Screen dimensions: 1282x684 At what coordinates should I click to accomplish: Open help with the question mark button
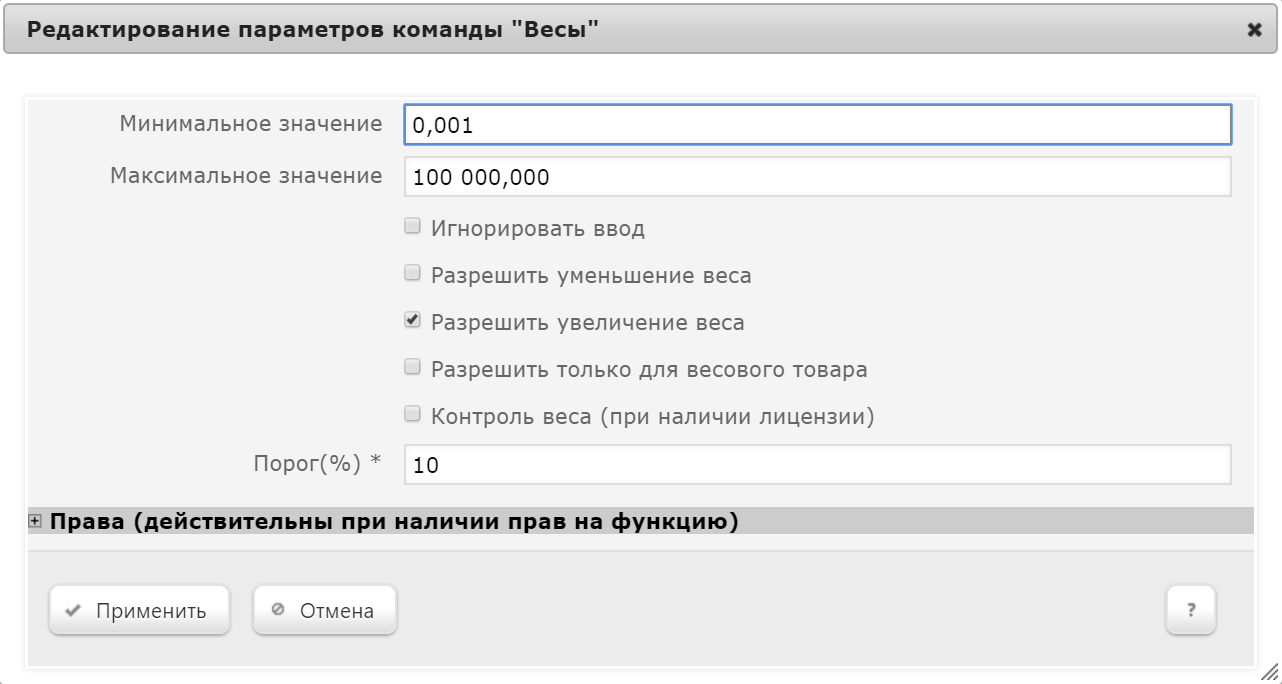click(x=1191, y=610)
